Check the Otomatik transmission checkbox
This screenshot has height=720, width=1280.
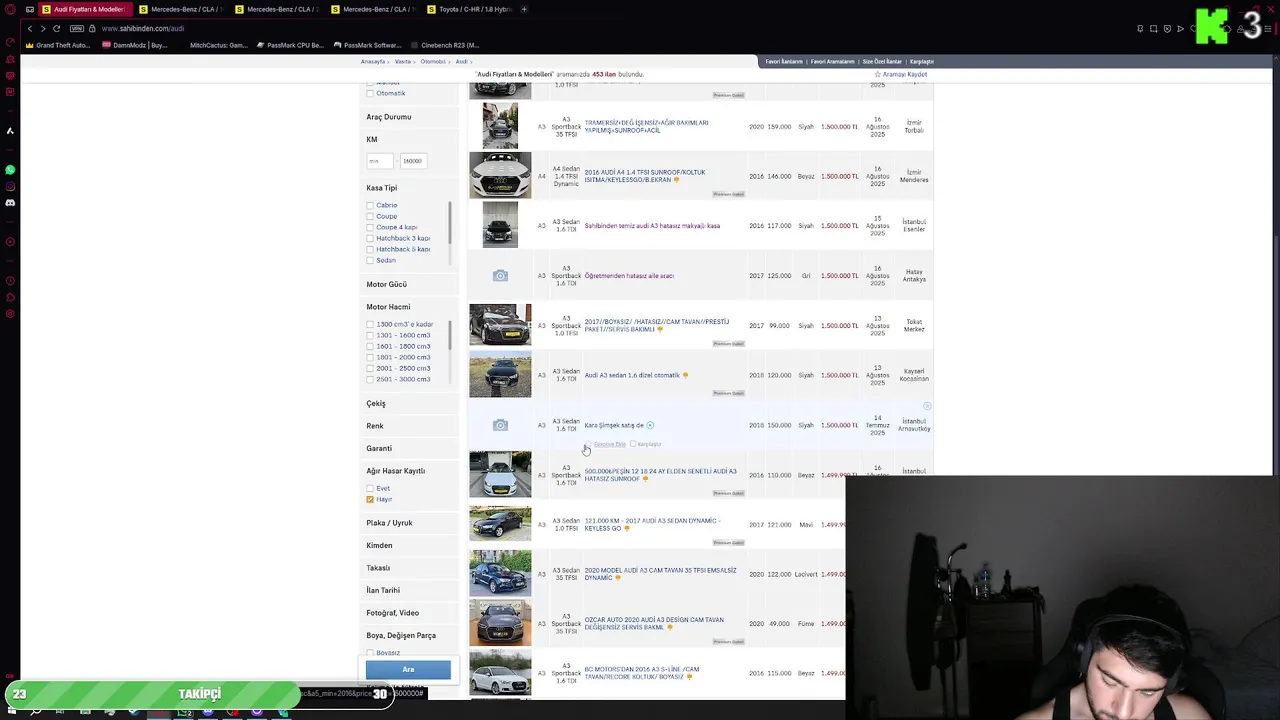coord(370,94)
